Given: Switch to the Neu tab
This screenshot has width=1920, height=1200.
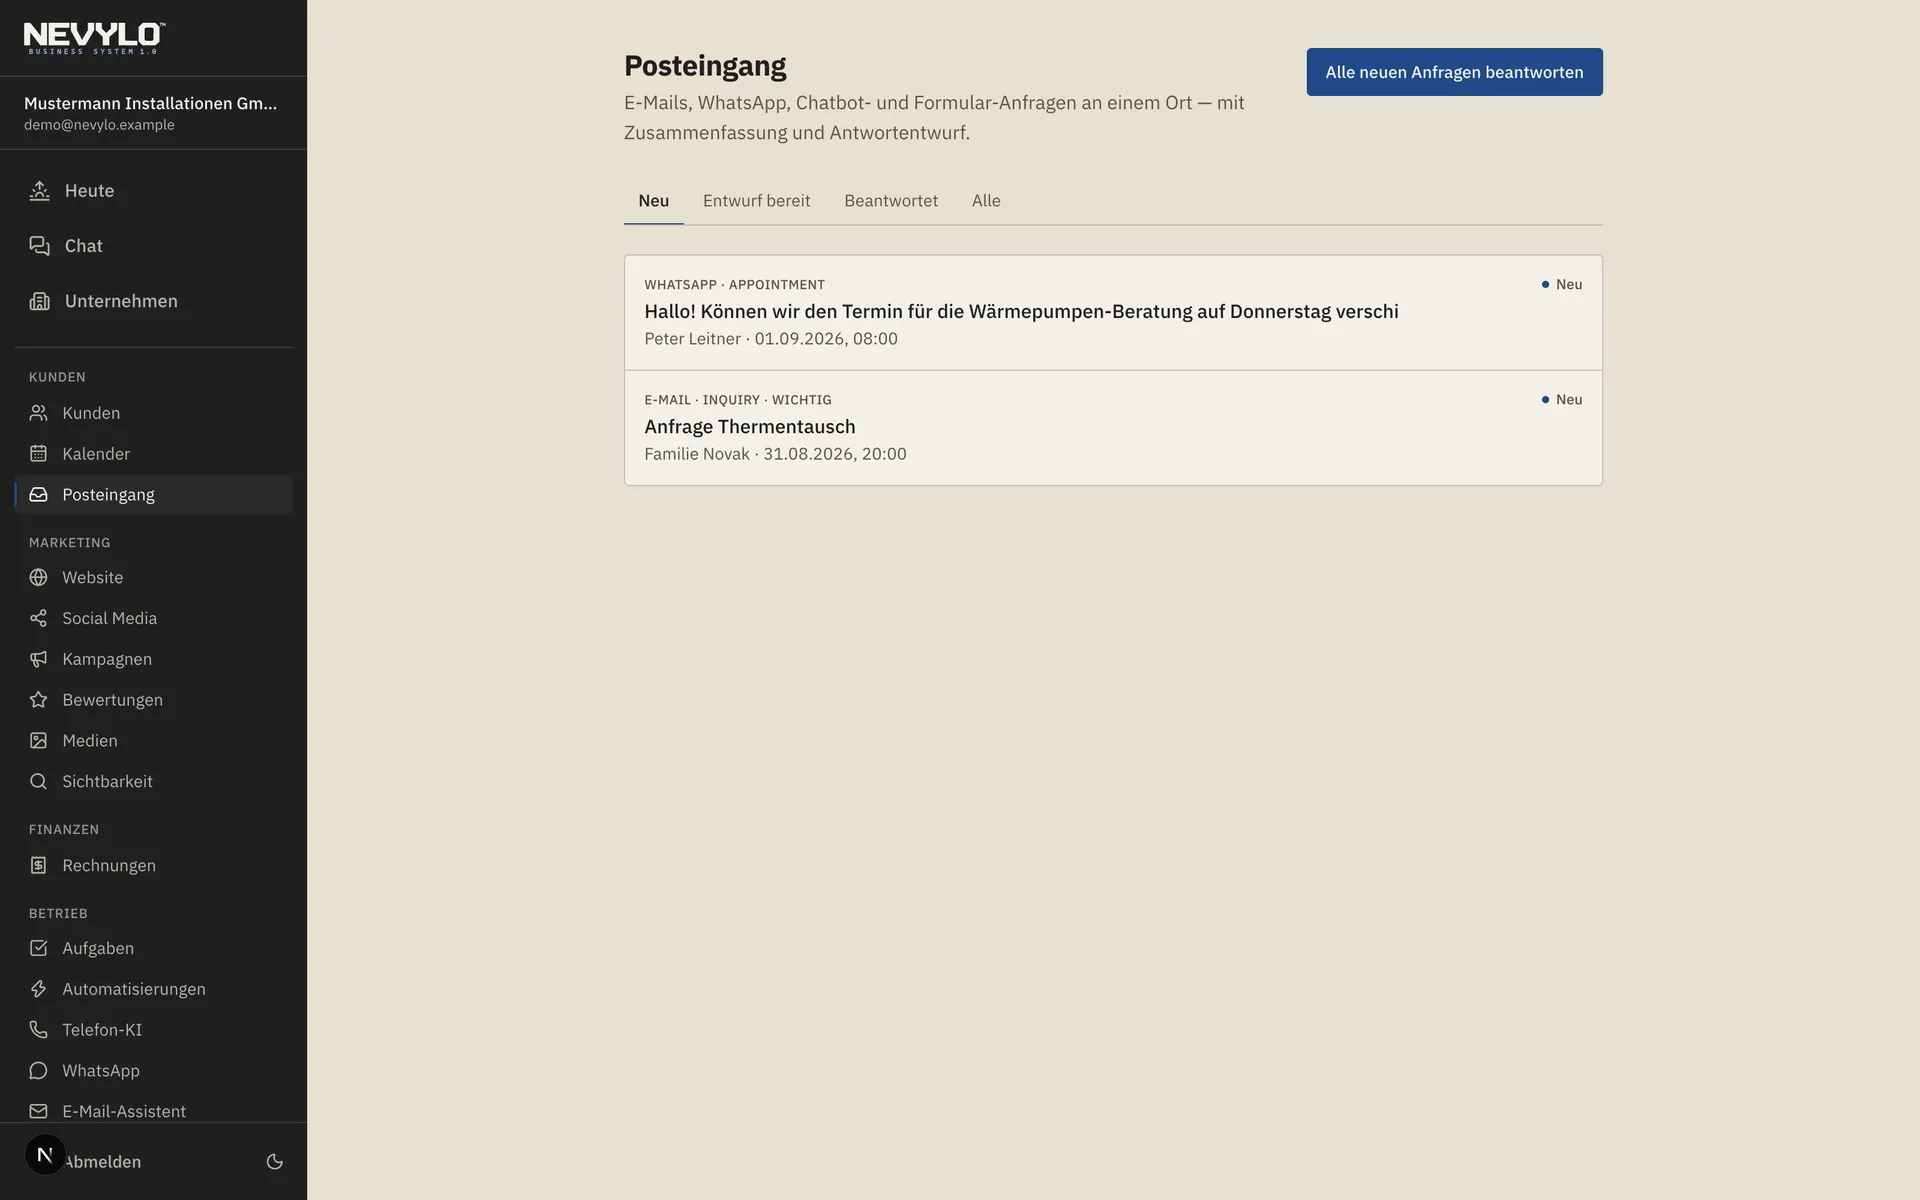Looking at the screenshot, I should click(654, 201).
